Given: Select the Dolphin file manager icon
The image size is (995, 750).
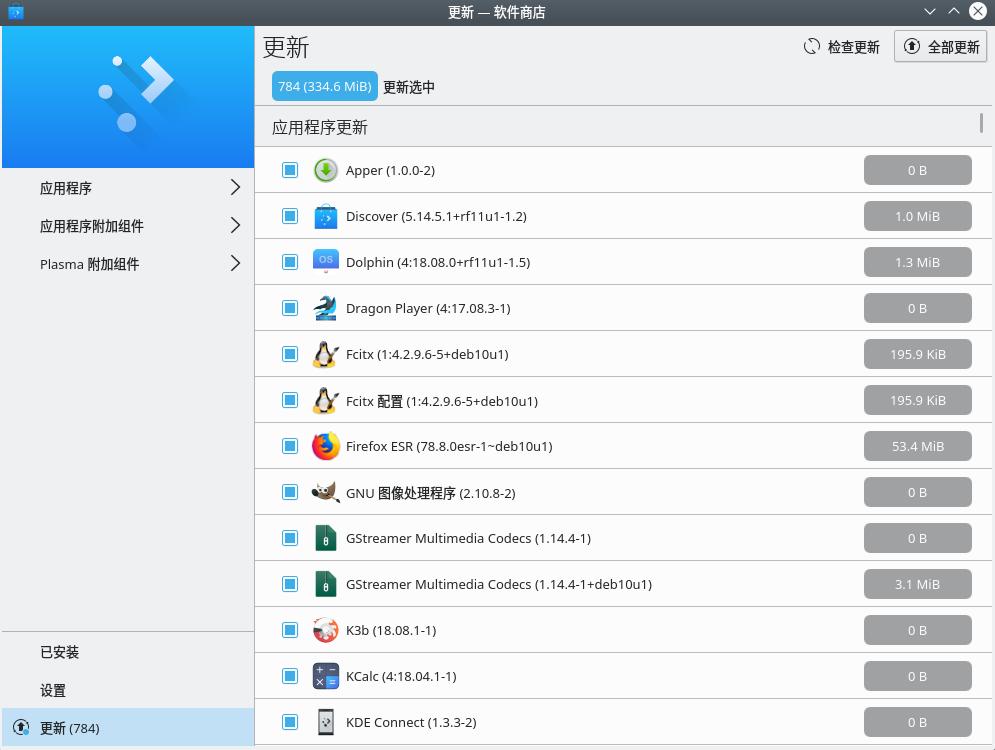Looking at the screenshot, I should 326,262.
